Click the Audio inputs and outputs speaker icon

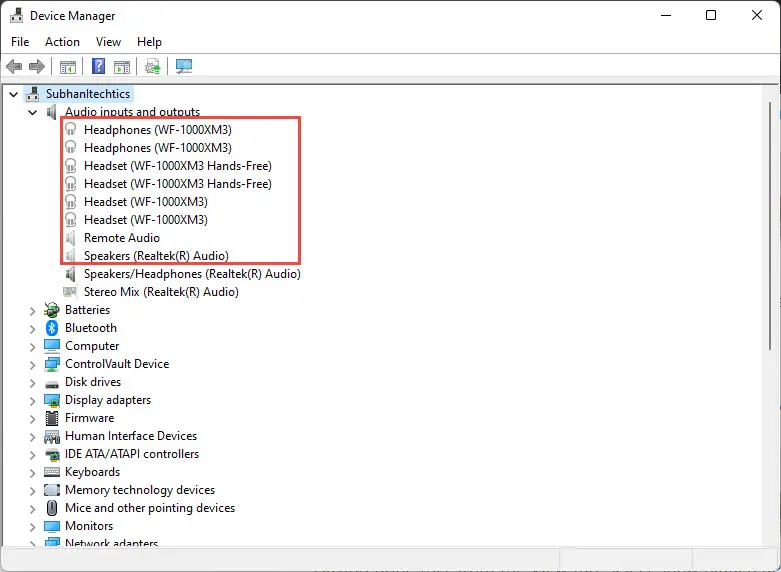pyautogui.click(x=51, y=112)
